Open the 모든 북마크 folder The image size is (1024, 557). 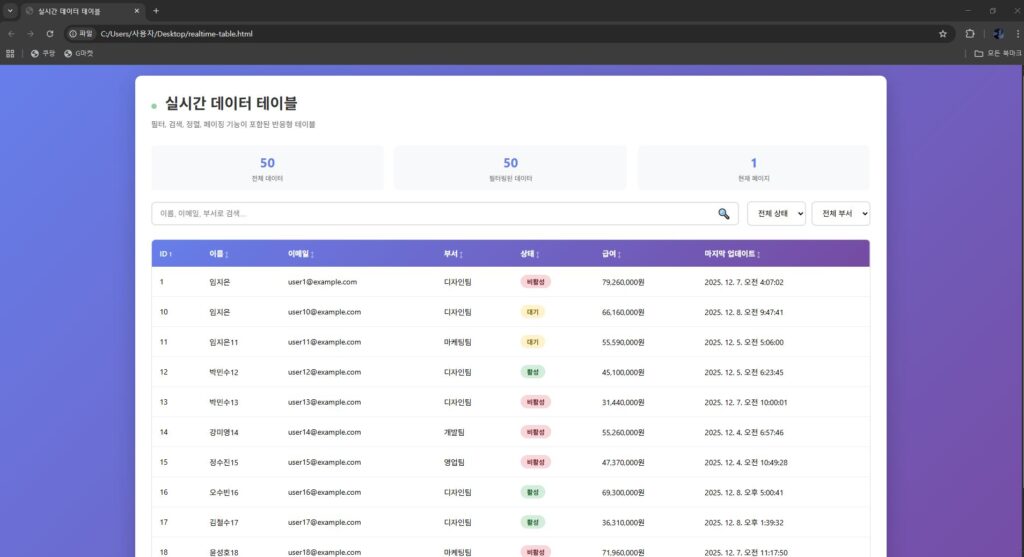coord(997,54)
